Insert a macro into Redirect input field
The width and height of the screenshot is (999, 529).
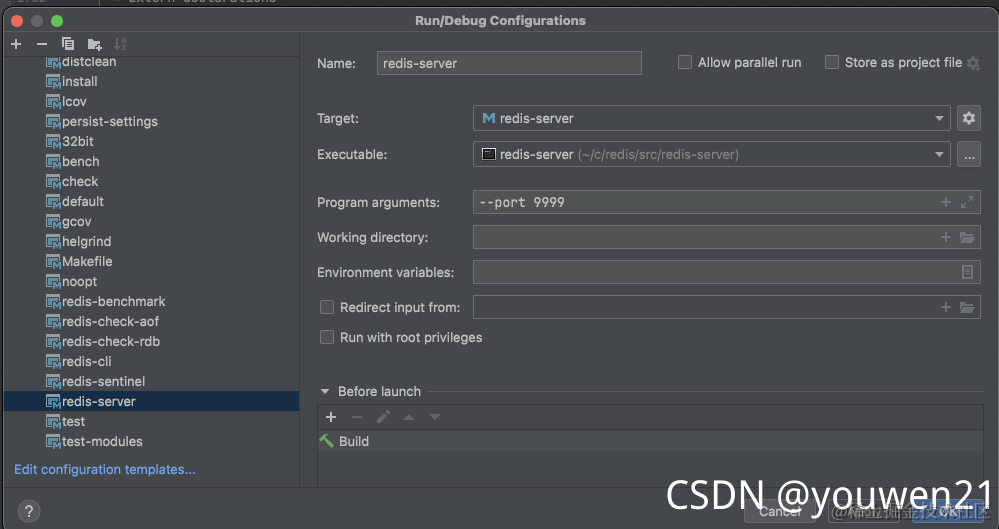pos(945,307)
